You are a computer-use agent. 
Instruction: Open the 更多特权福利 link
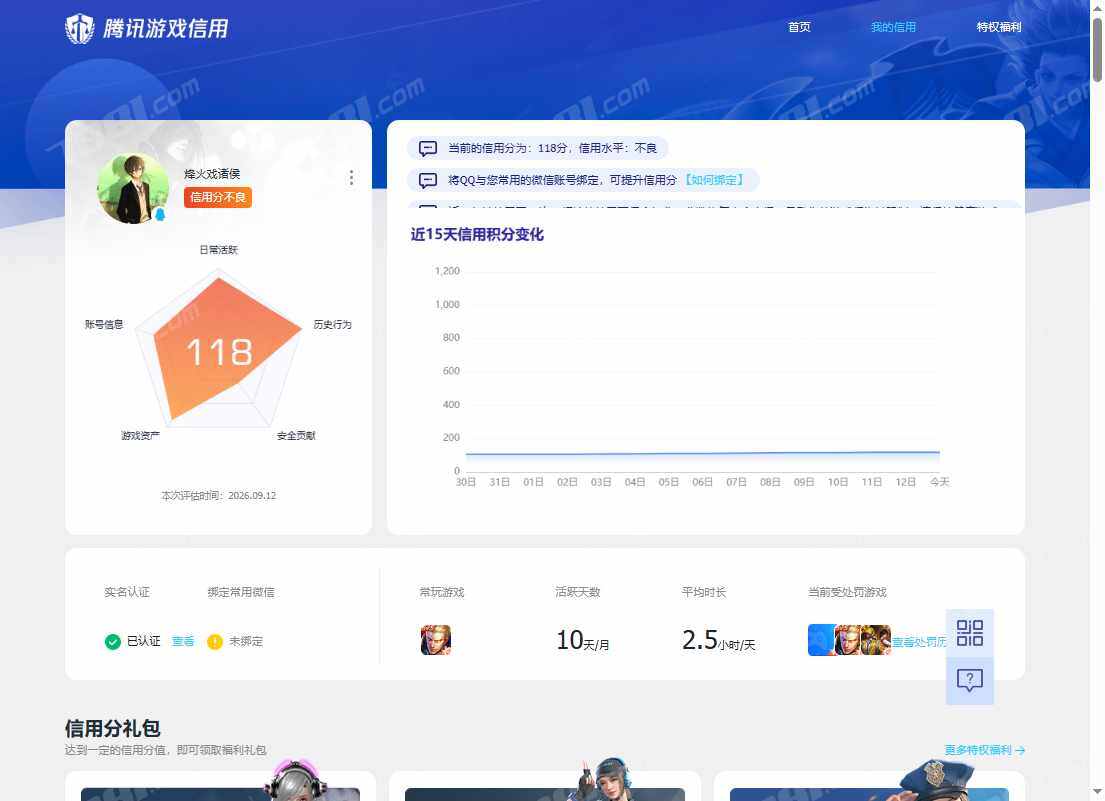click(984, 750)
